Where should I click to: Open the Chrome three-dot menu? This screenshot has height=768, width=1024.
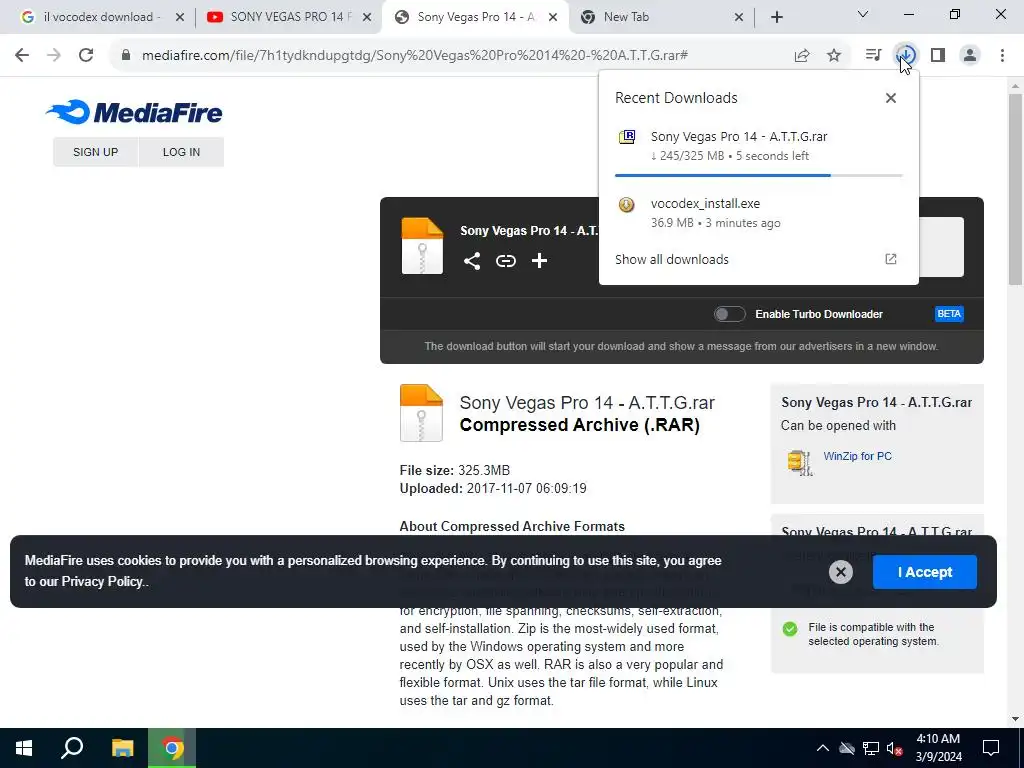point(1002,55)
